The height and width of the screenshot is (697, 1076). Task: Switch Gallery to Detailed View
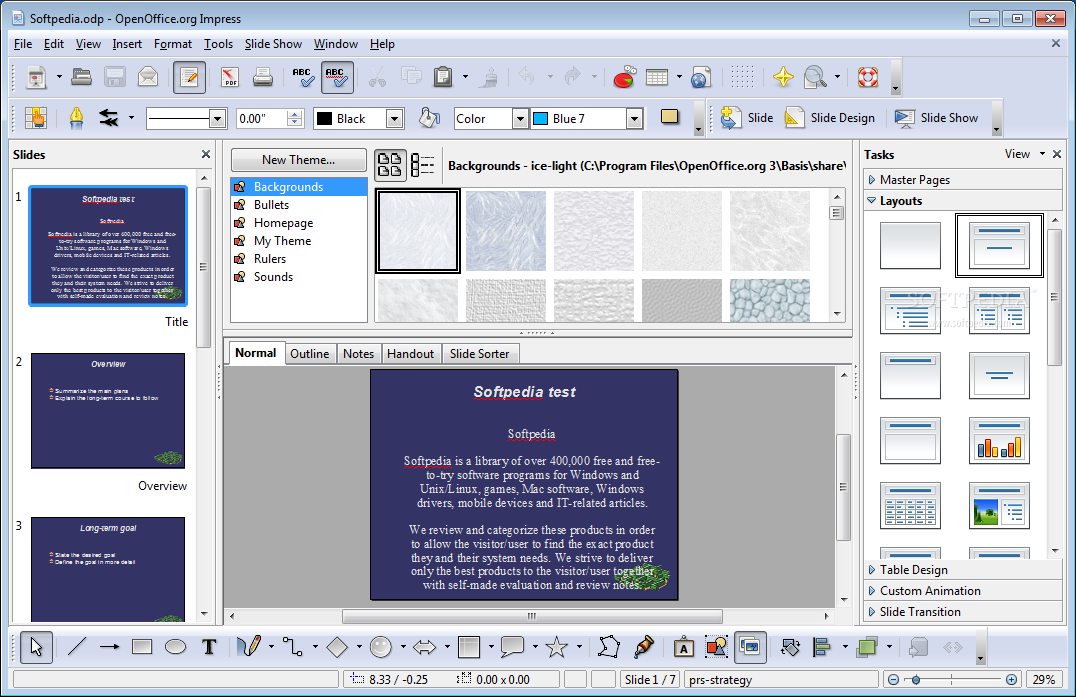coord(422,165)
